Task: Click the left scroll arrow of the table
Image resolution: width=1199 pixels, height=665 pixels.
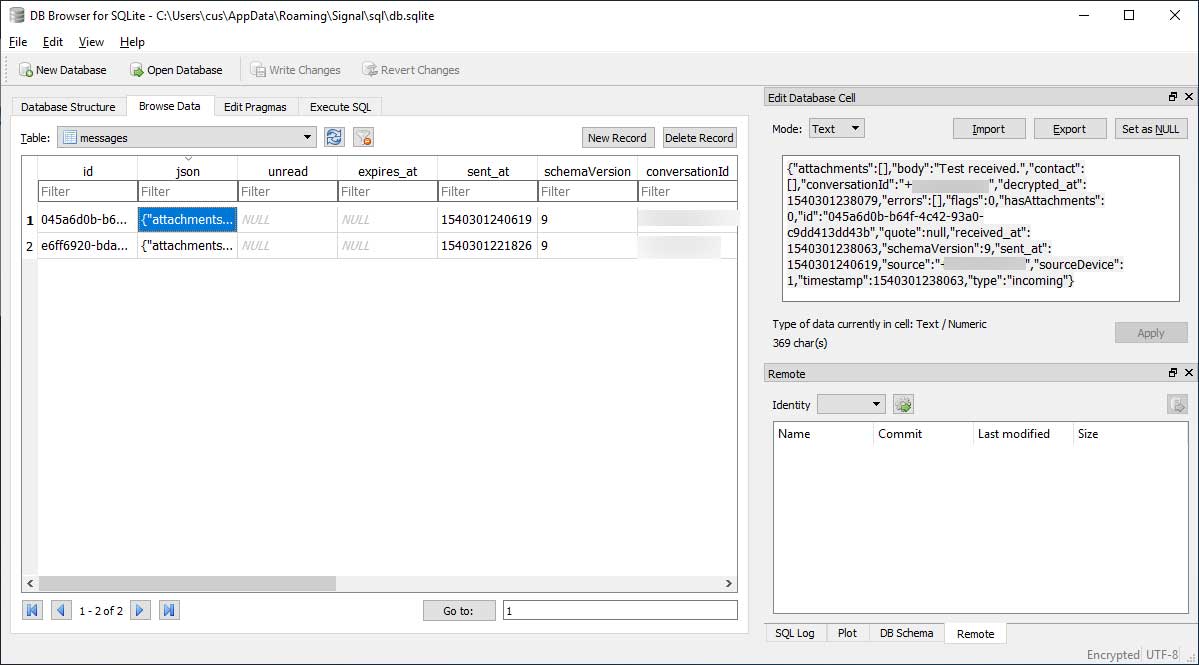Action: [30, 583]
